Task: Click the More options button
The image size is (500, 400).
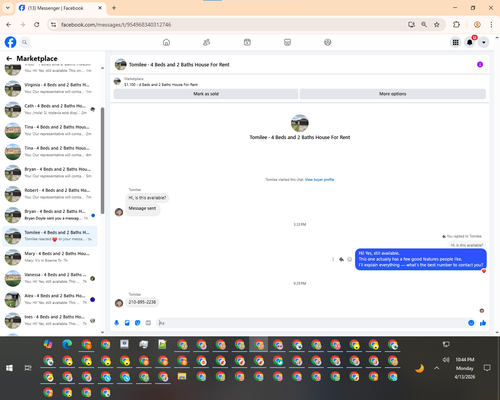Action: pos(393,94)
